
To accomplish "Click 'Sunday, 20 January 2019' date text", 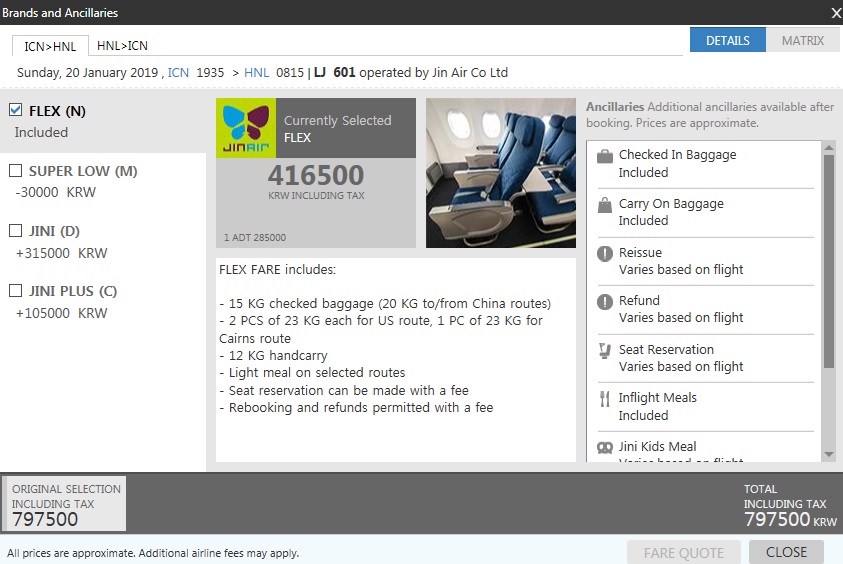I will (x=88, y=73).
